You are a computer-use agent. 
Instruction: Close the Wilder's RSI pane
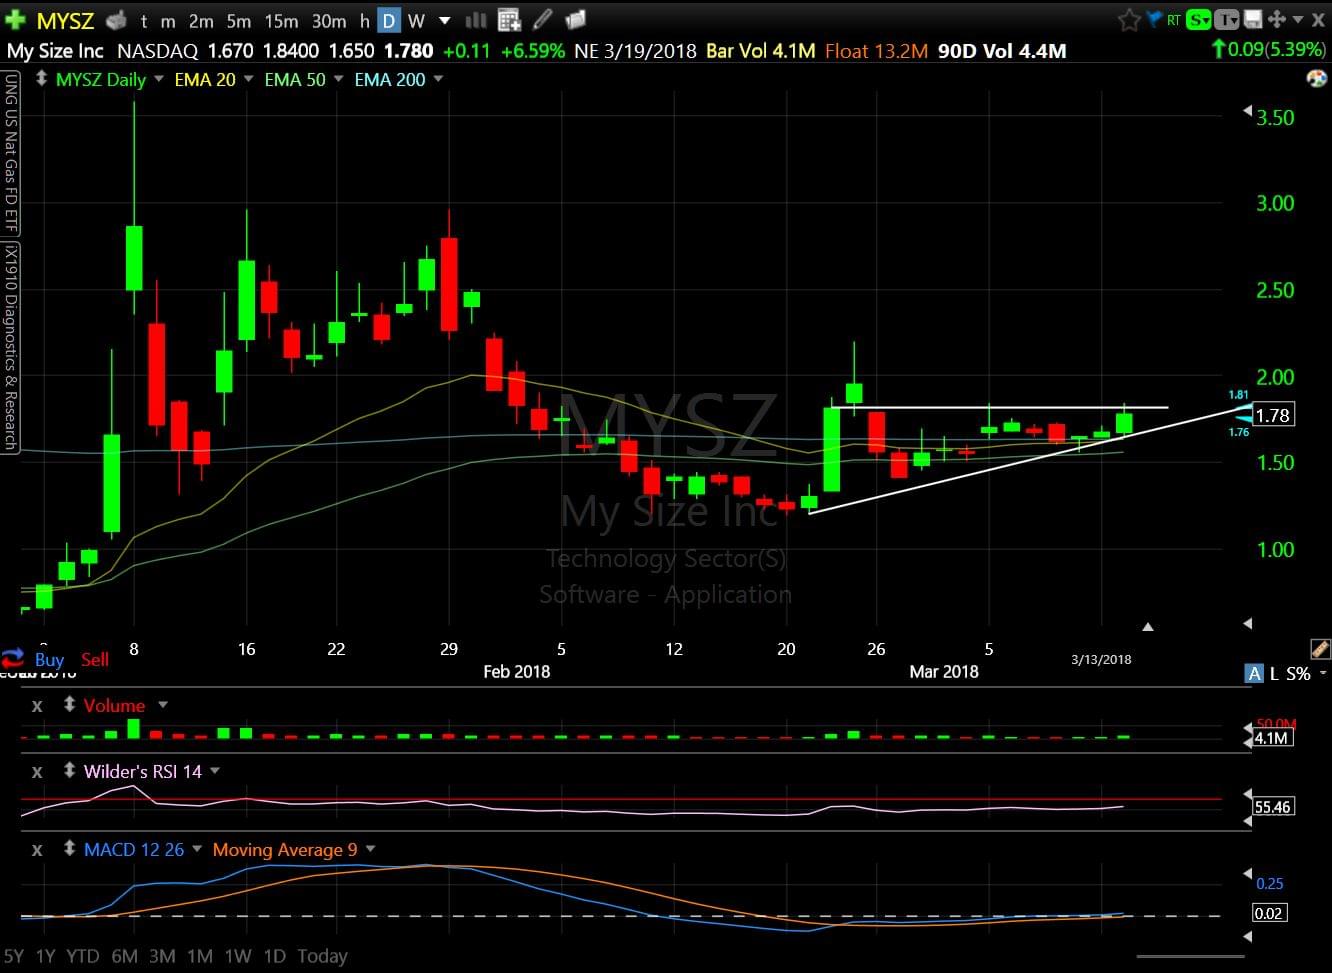37,772
